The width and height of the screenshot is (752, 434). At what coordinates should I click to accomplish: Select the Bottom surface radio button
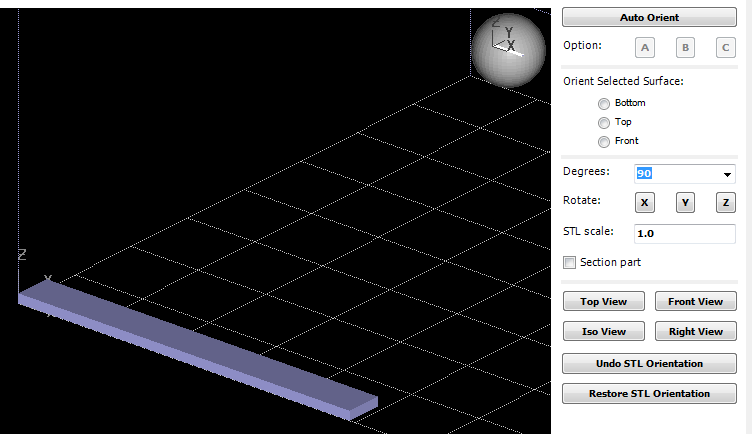coord(604,103)
